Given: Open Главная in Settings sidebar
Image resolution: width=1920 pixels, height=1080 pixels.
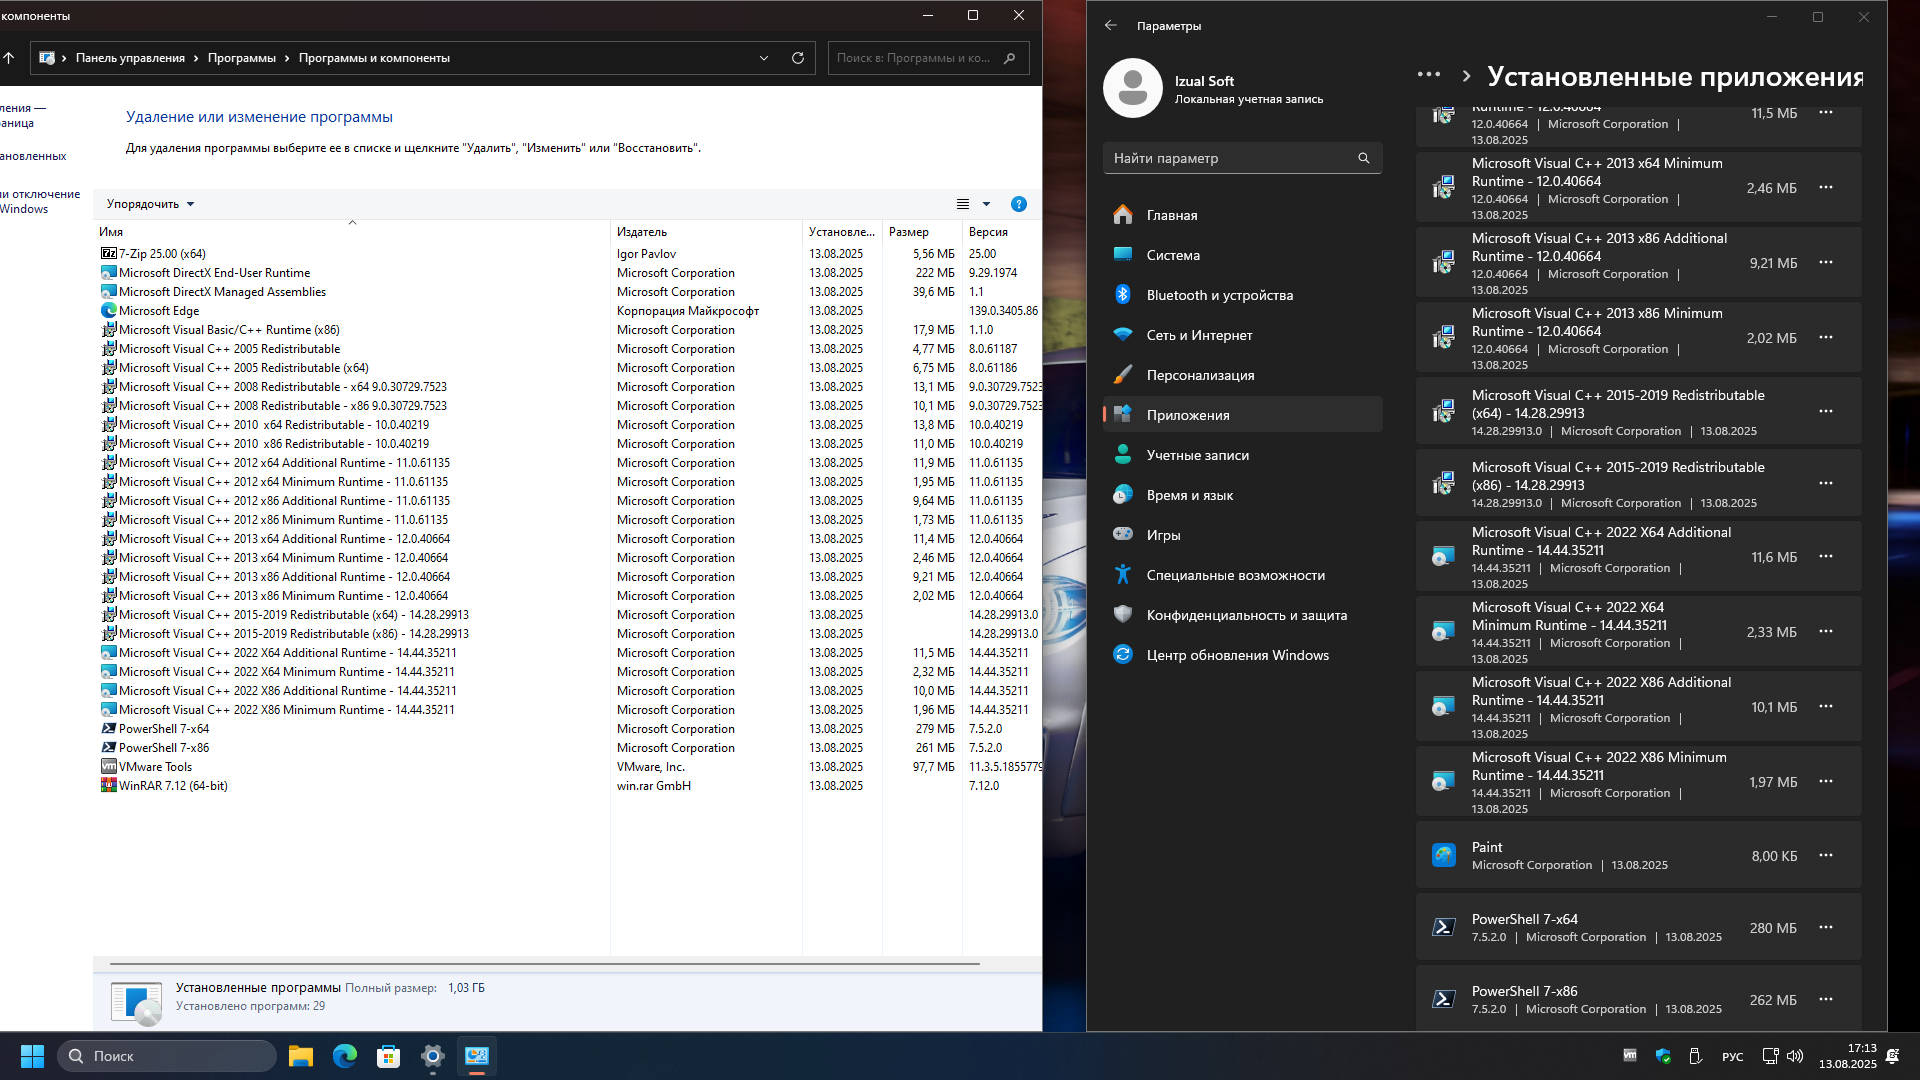Looking at the screenshot, I should click(x=1242, y=215).
